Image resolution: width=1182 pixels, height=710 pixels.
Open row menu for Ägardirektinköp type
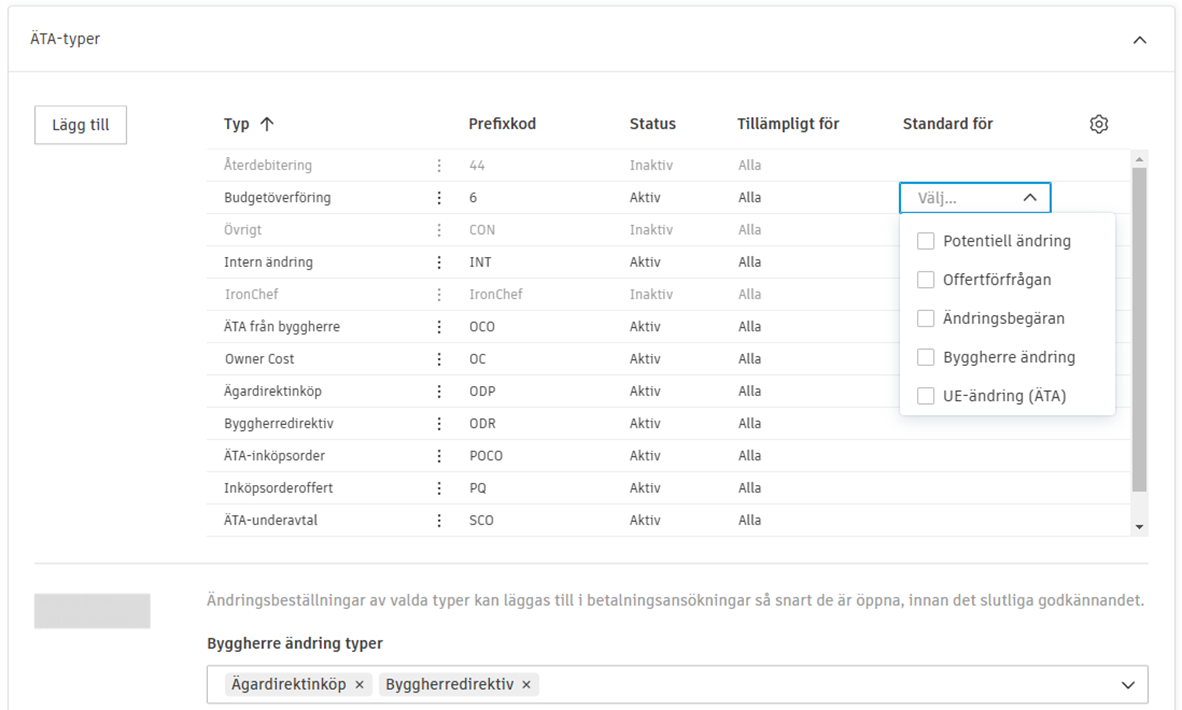coord(439,391)
